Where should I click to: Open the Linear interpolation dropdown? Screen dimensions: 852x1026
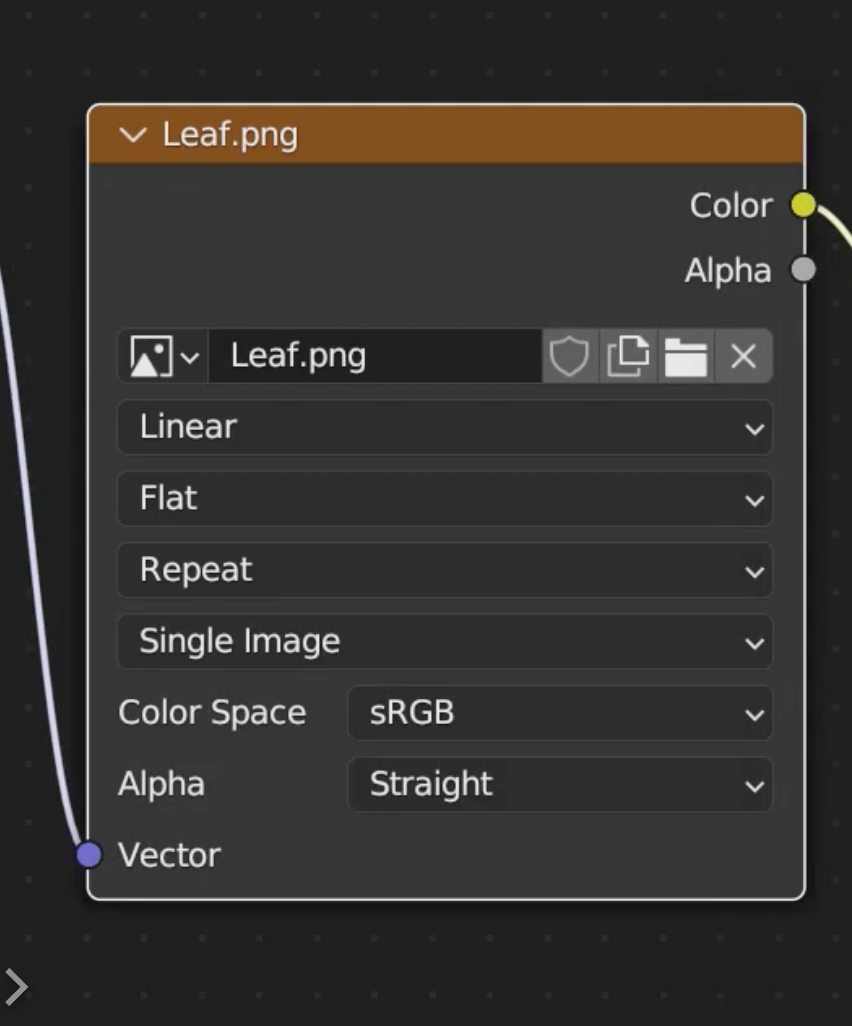[x=445, y=427]
